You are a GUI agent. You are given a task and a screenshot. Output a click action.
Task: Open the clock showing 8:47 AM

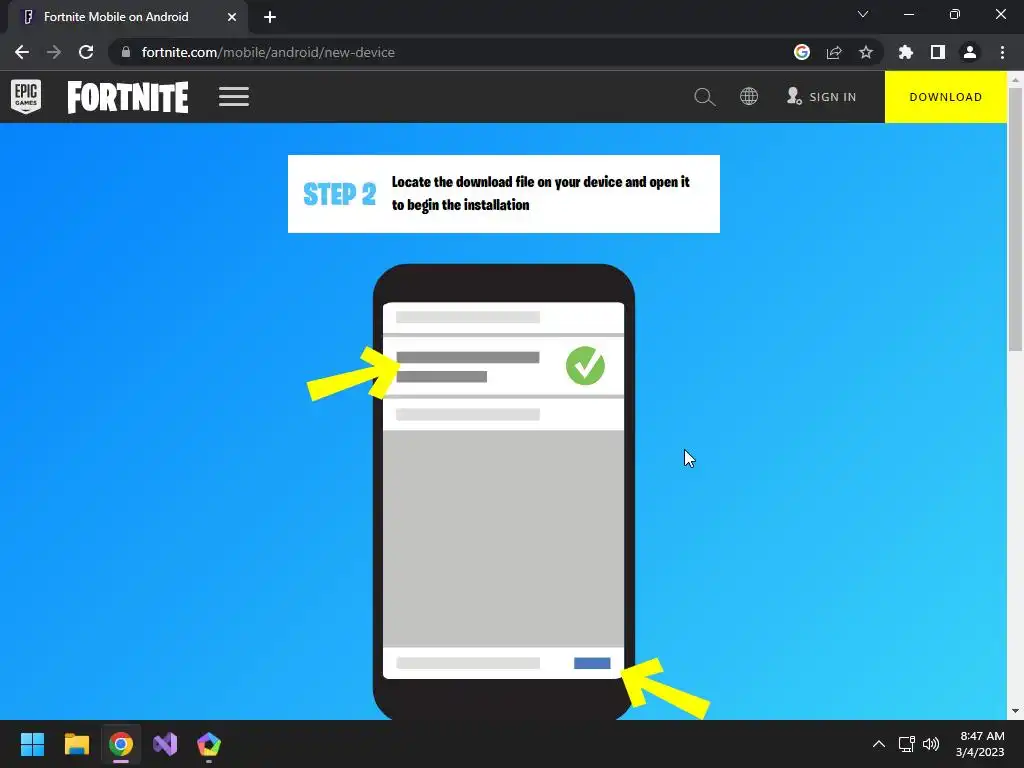pos(980,744)
